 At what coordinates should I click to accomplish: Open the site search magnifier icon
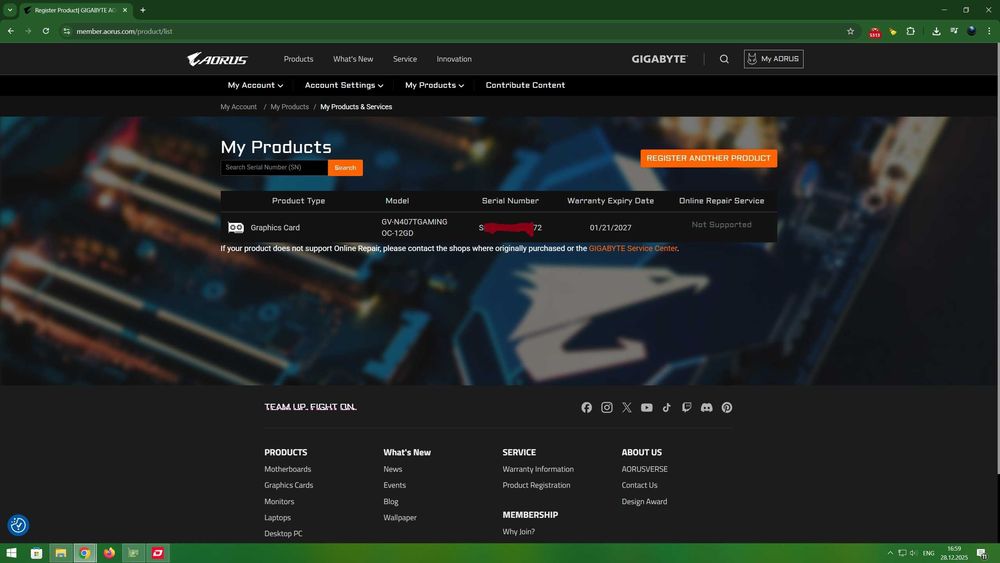[724, 59]
